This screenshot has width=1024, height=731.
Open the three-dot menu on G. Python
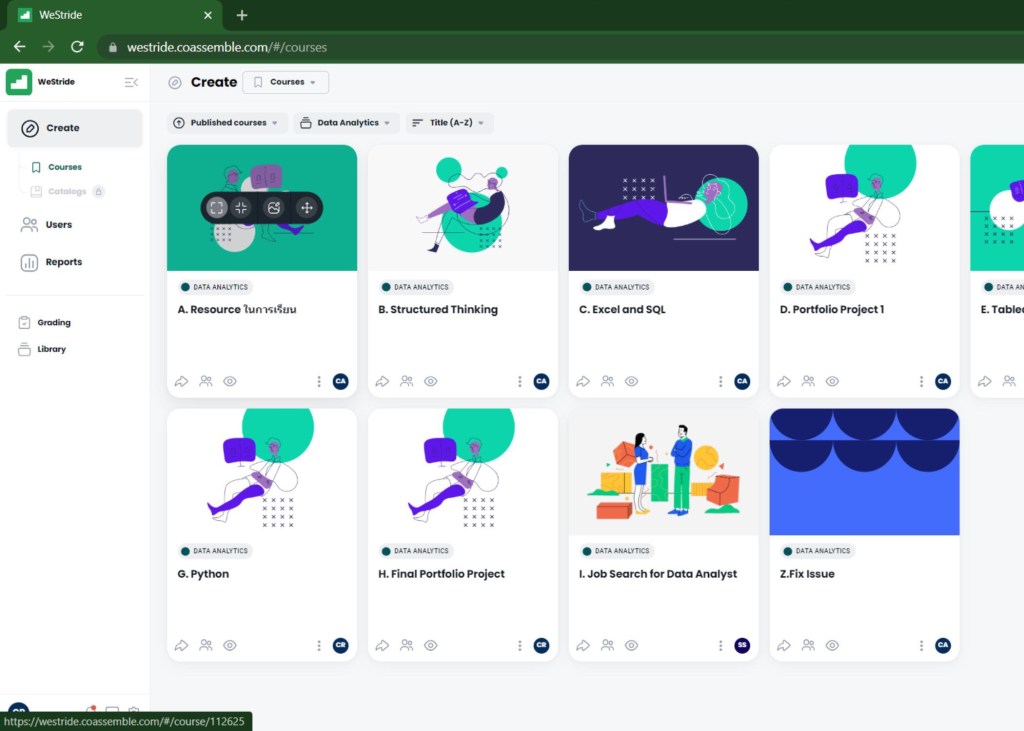(x=319, y=646)
